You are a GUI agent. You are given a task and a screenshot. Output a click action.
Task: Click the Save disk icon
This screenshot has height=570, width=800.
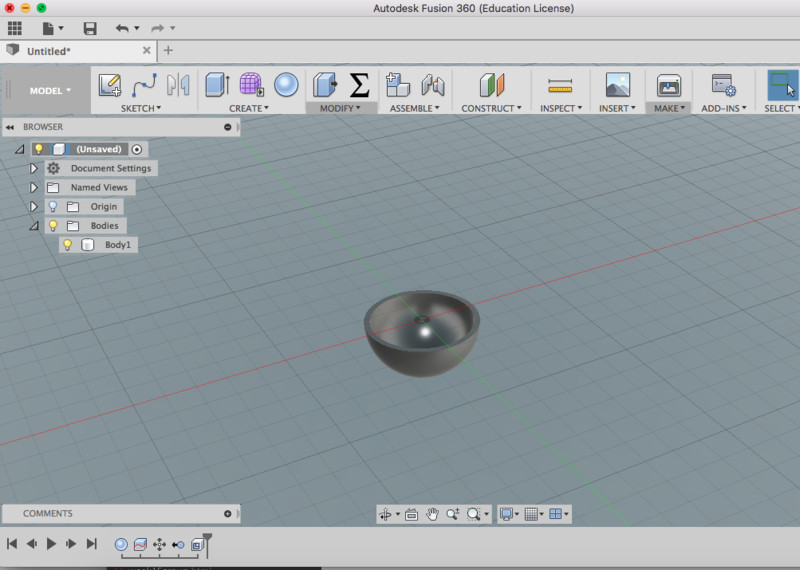coord(90,29)
